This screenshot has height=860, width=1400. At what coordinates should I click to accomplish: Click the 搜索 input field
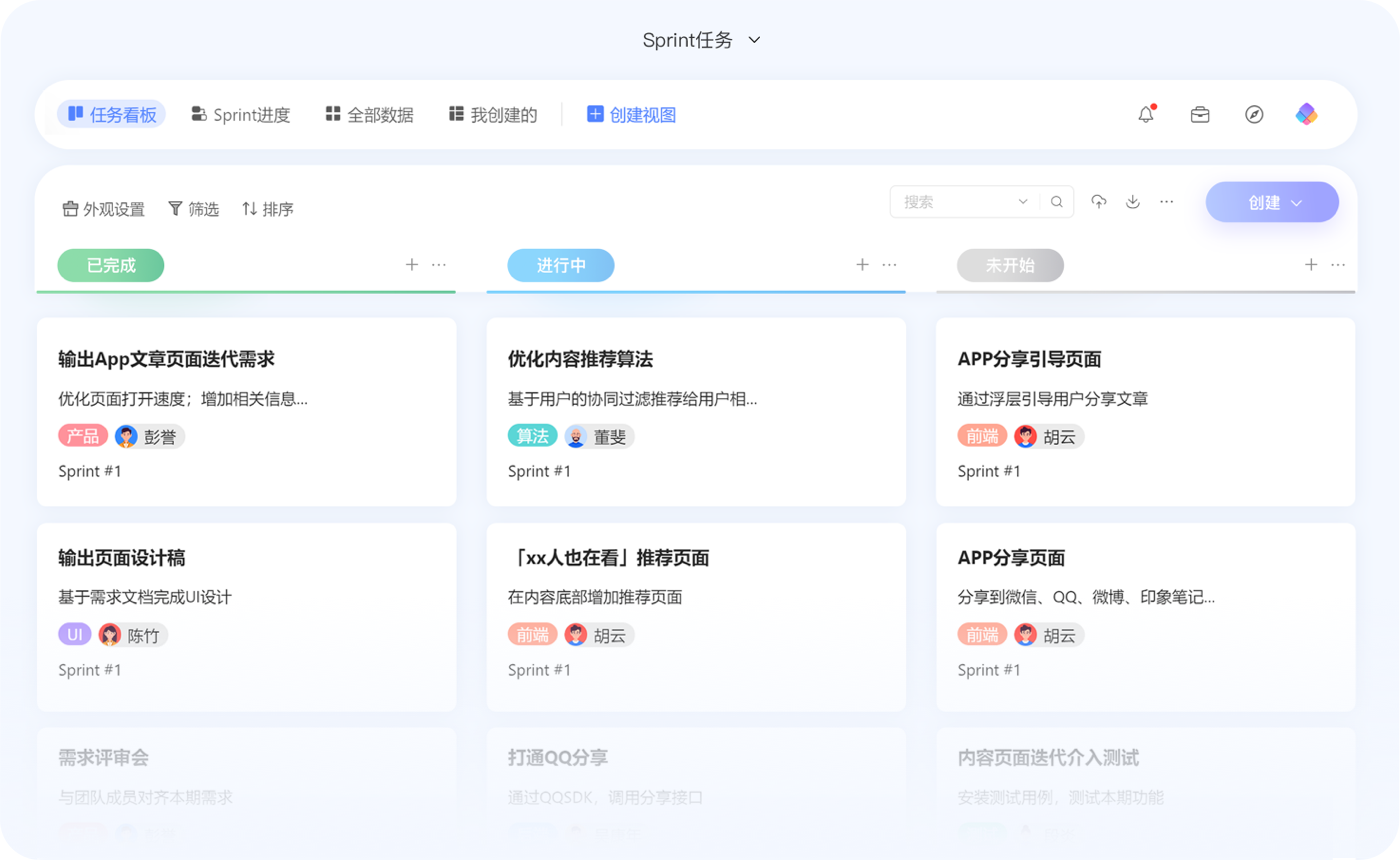[x=955, y=202]
